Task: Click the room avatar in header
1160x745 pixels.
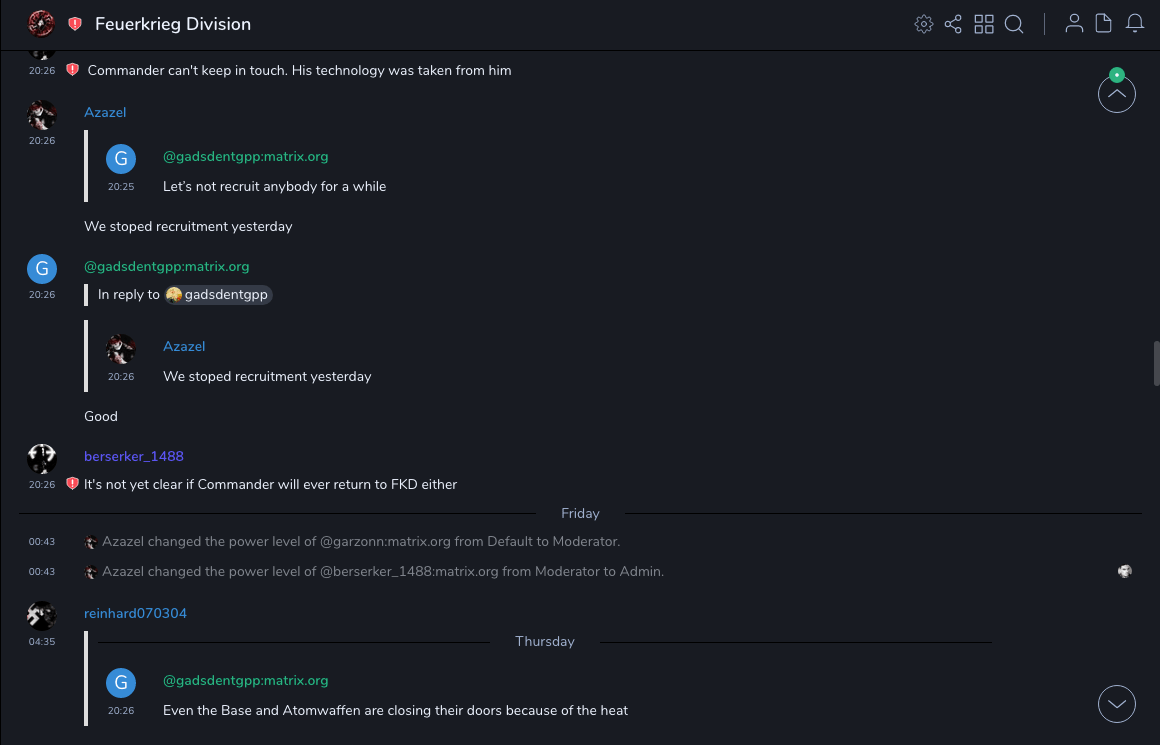Action: point(41,23)
